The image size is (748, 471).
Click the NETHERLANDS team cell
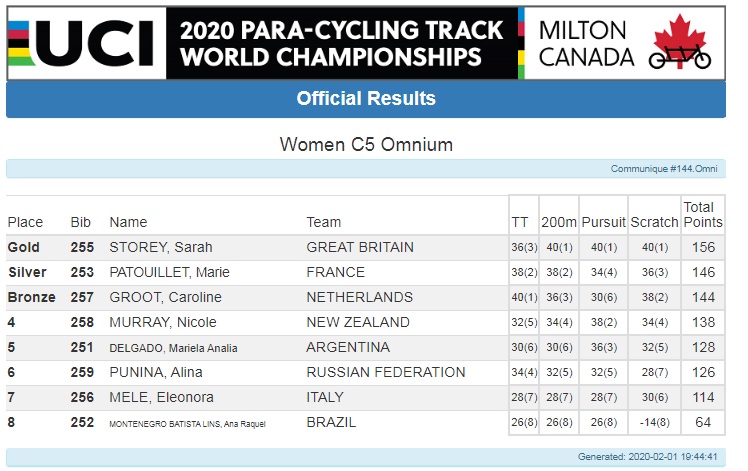(x=360, y=297)
